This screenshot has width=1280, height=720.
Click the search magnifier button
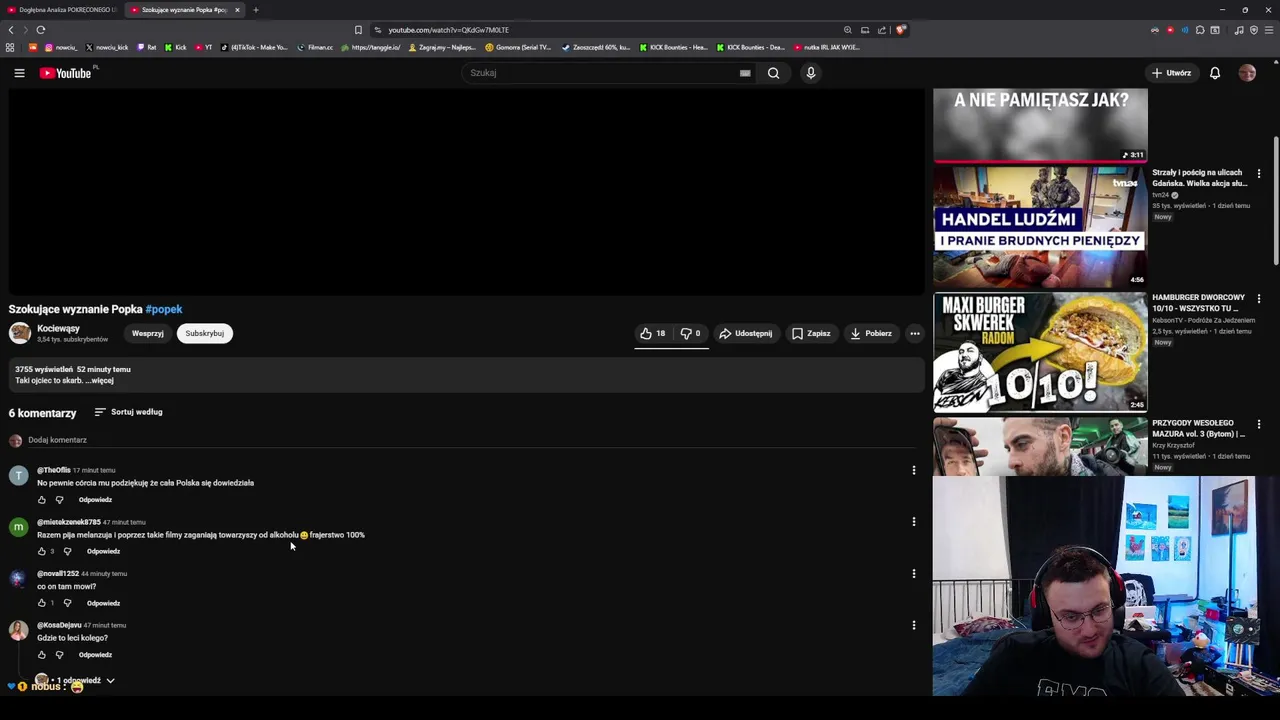click(x=773, y=73)
